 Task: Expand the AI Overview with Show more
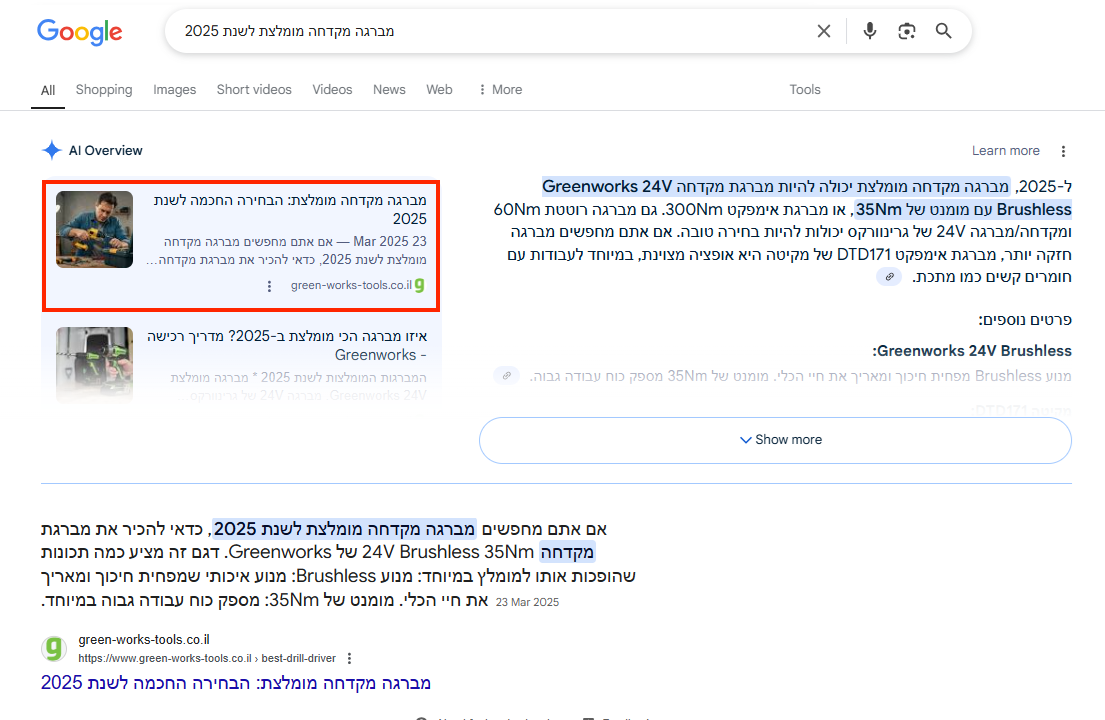(x=775, y=440)
